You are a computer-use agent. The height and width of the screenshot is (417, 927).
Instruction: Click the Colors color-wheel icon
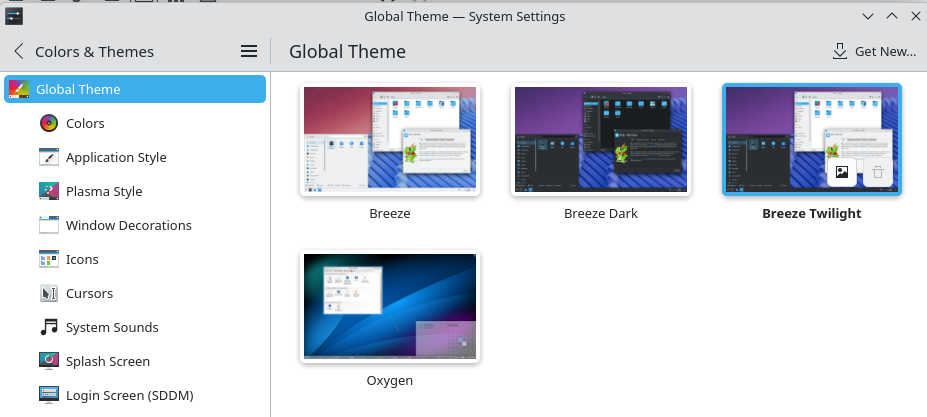[x=49, y=123]
